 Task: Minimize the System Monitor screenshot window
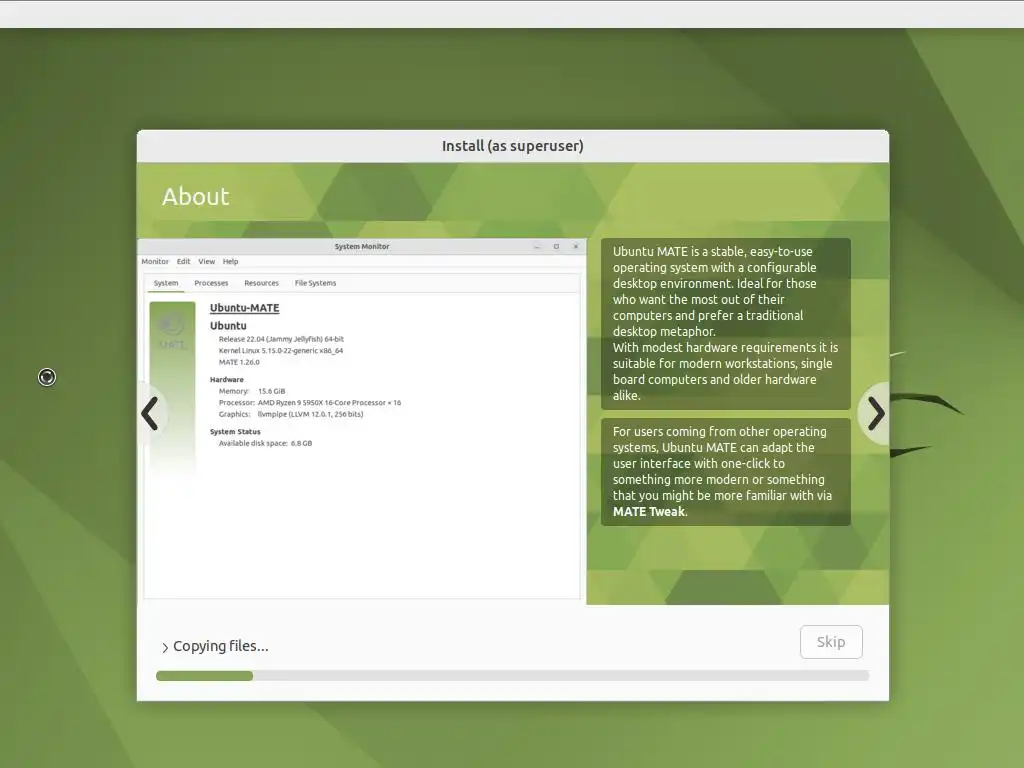537,246
